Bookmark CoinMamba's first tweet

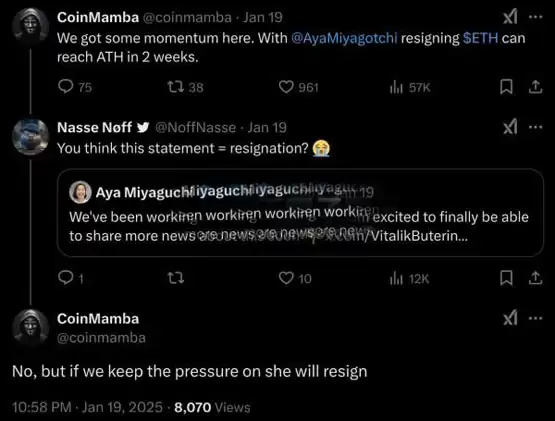507,87
